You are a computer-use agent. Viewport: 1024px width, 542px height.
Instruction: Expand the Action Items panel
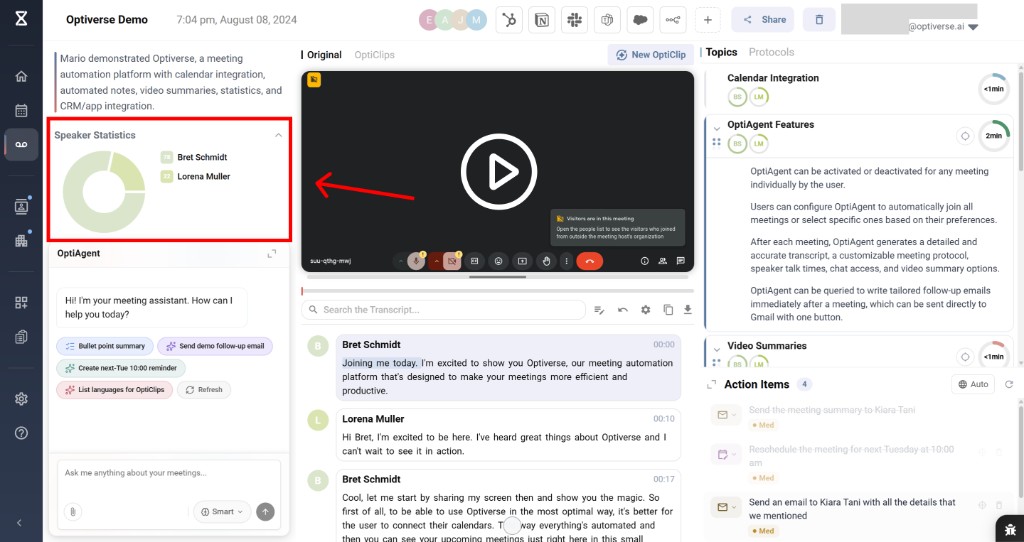(x=711, y=385)
